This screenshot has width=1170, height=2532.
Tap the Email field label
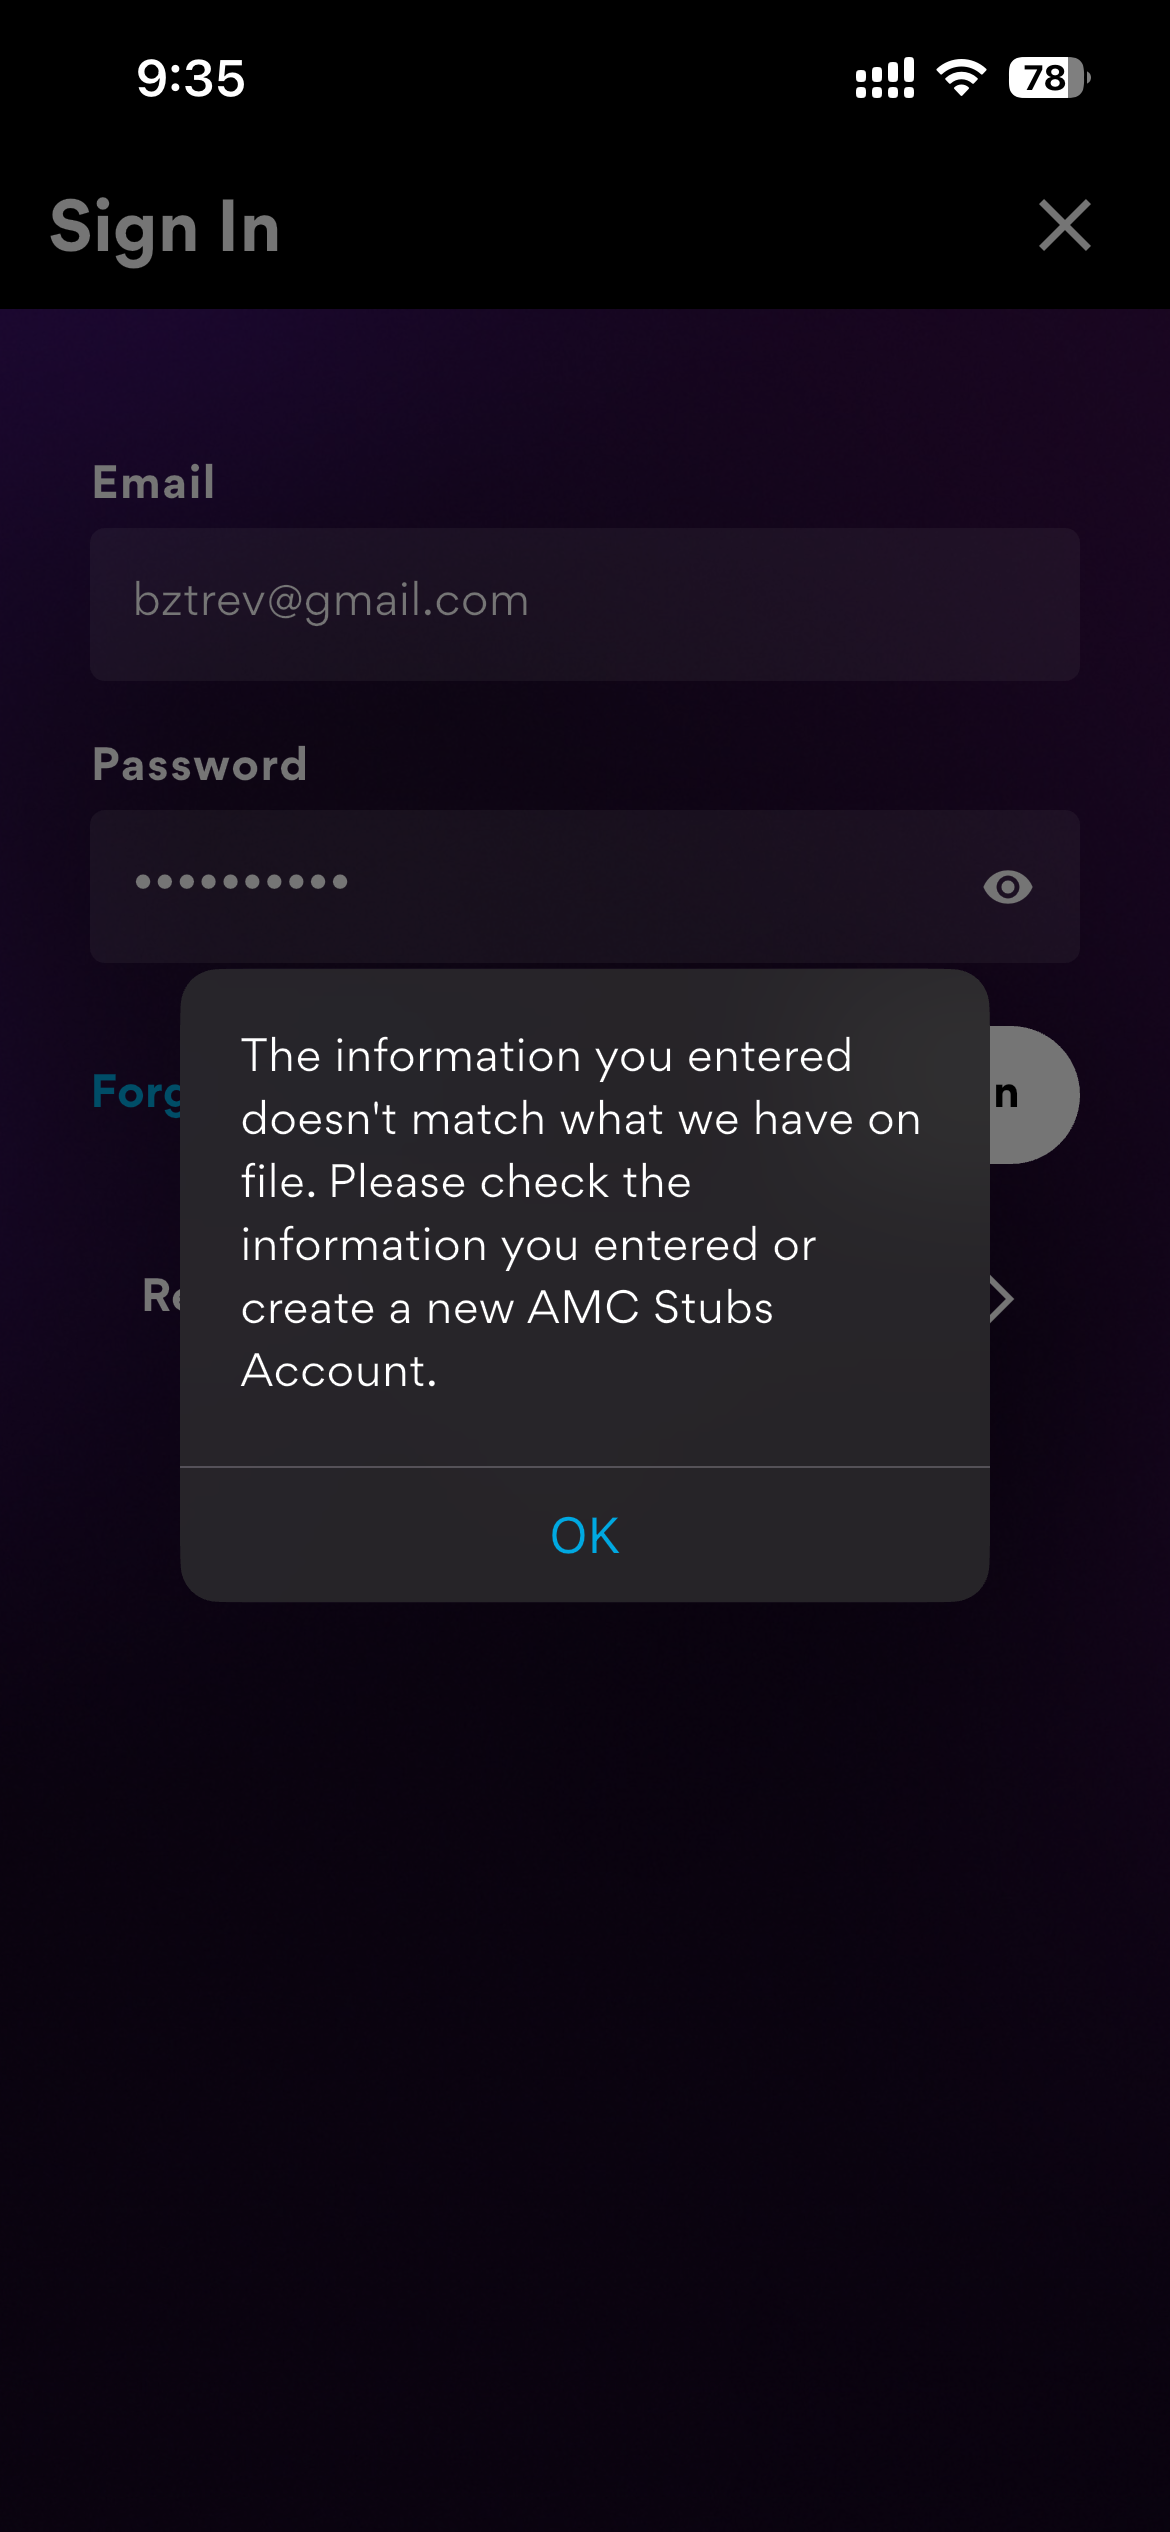[153, 482]
